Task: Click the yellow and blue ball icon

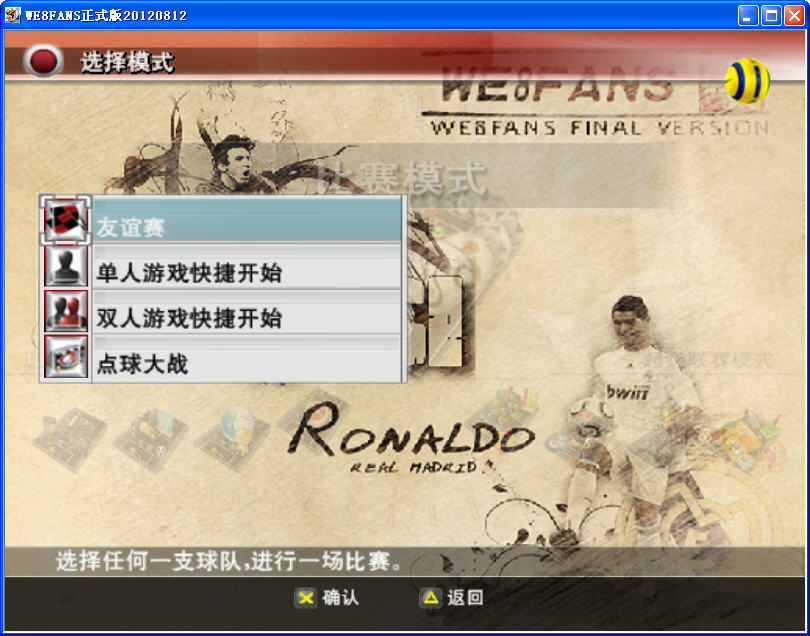Action: pos(747,81)
